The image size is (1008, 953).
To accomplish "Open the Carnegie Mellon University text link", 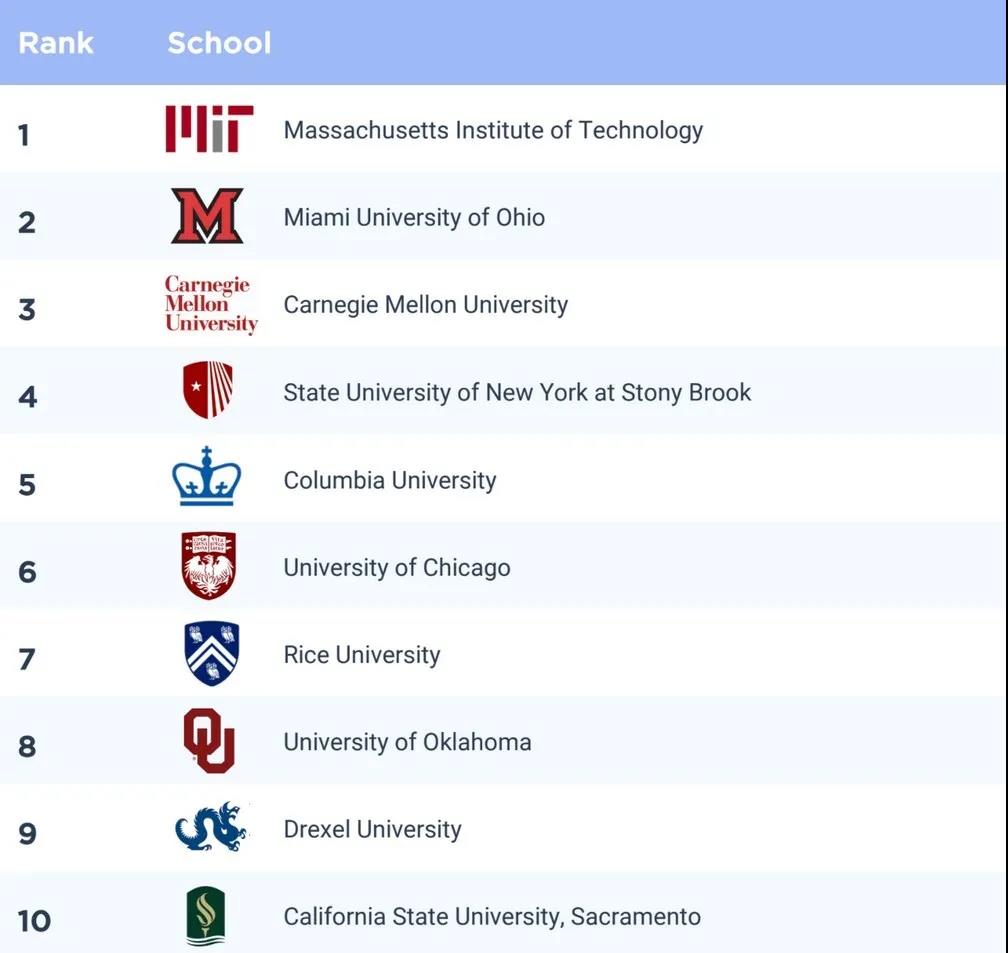I will point(425,304).
